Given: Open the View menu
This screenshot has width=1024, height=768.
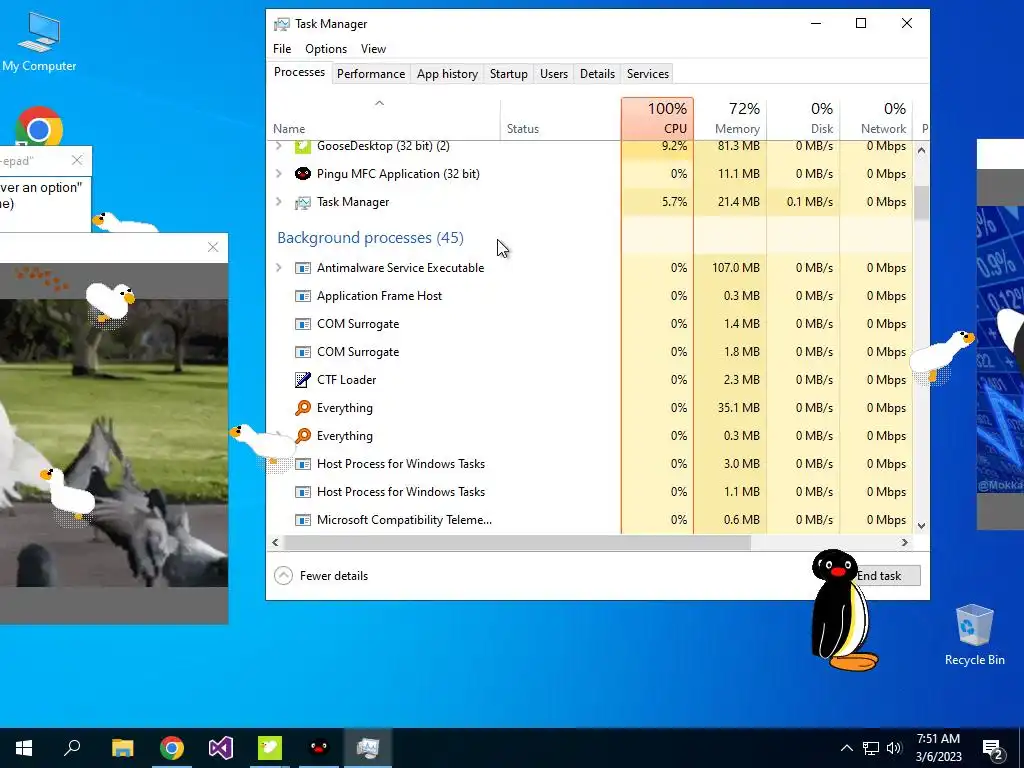Looking at the screenshot, I should 373,49.
